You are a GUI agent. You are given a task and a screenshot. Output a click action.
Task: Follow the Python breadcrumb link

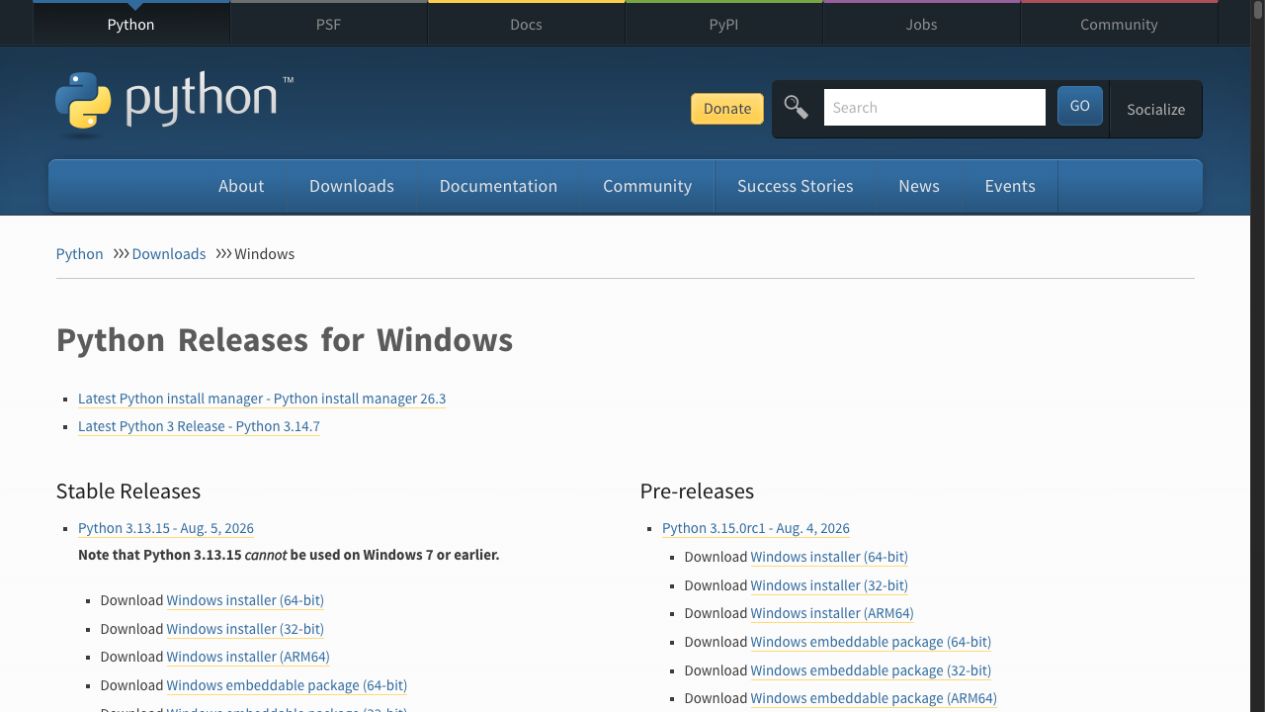click(x=79, y=254)
